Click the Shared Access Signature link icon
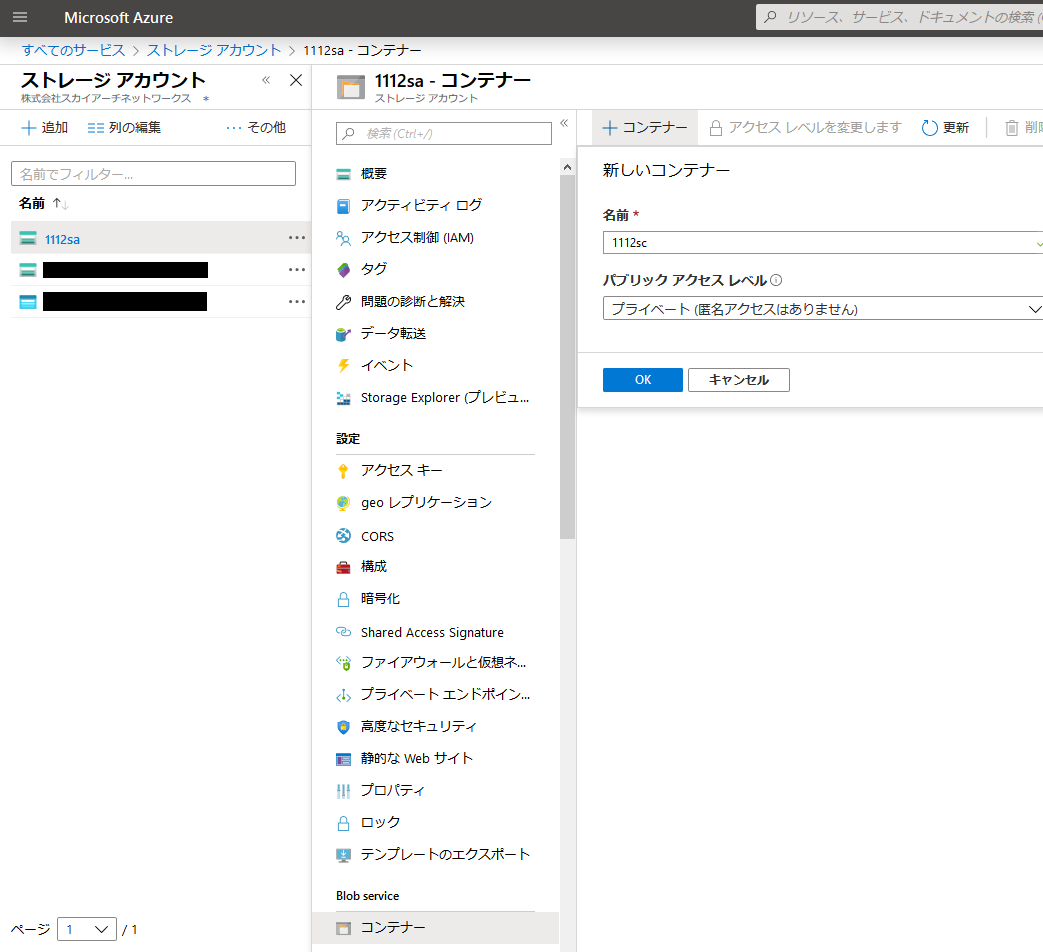 (x=343, y=632)
